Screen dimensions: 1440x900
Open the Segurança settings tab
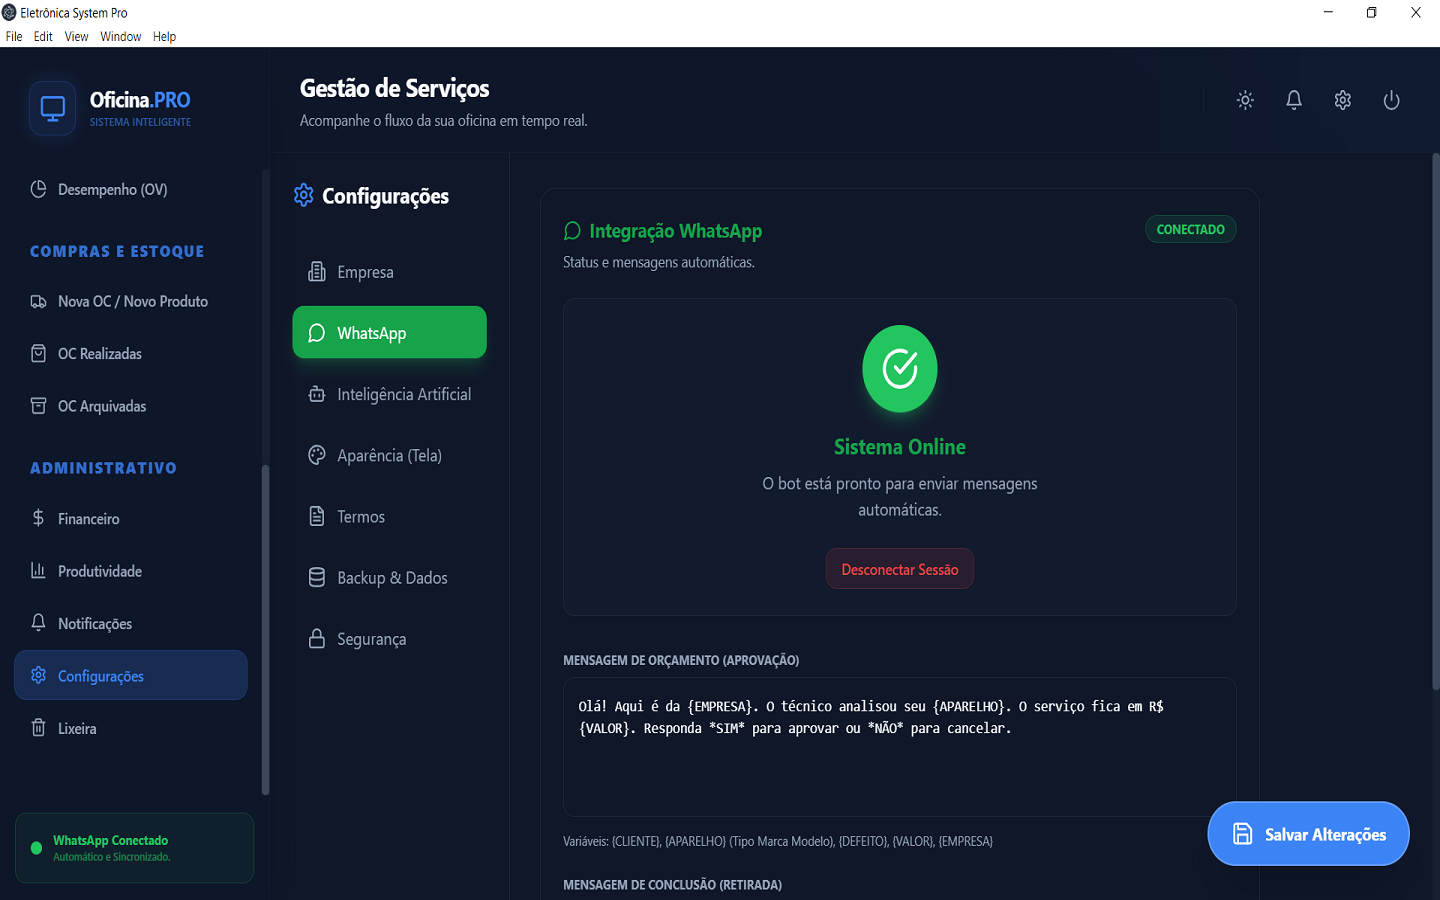coord(389,638)
